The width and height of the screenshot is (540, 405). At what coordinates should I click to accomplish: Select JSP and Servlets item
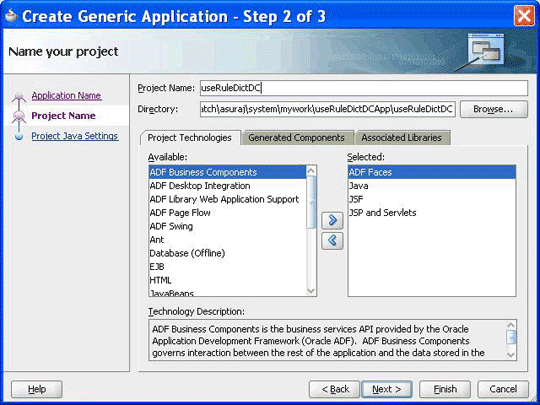pos(432,212)
